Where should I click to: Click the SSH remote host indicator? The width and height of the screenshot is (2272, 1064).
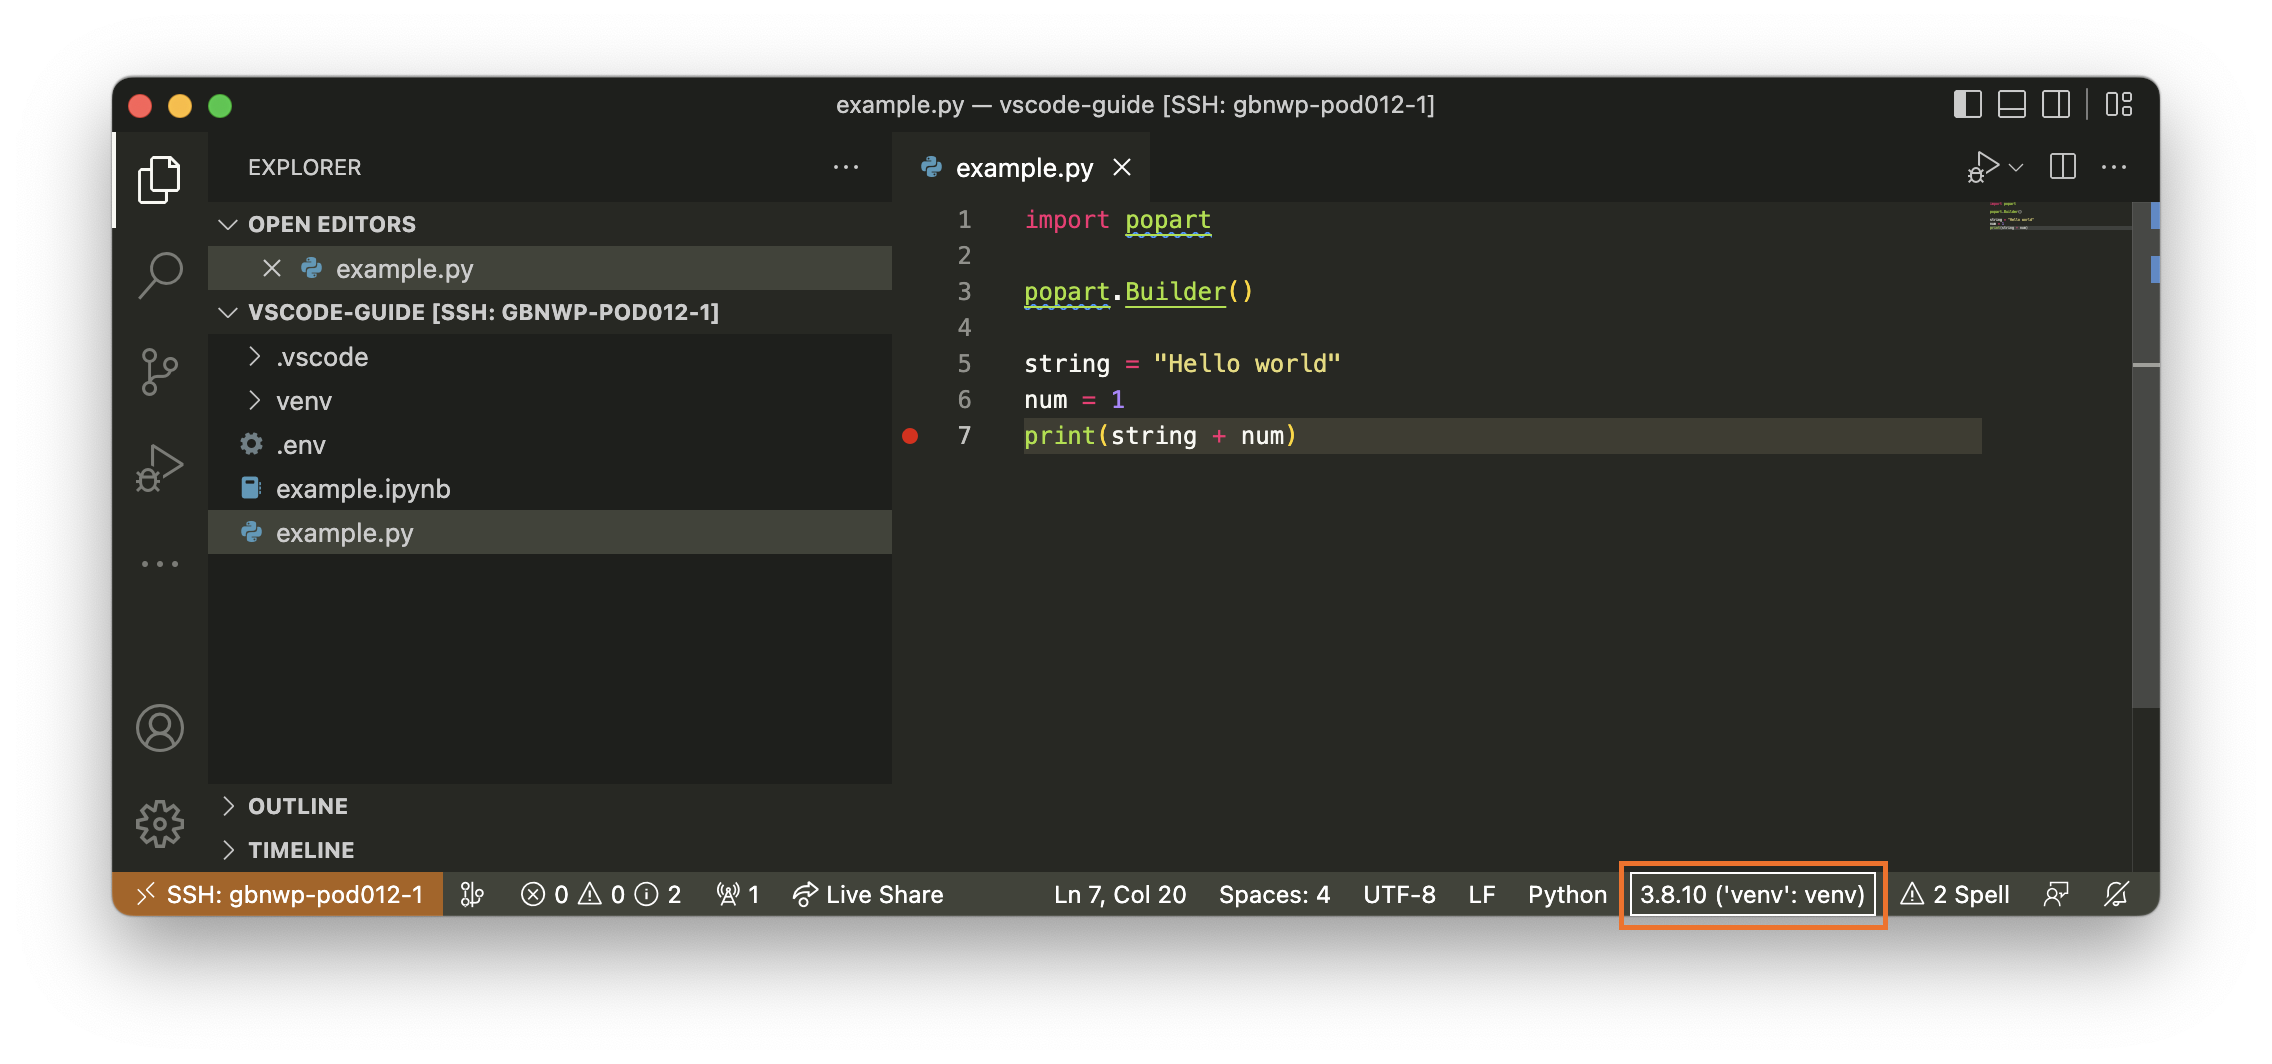pyautogui.click(x=279, y=894)
